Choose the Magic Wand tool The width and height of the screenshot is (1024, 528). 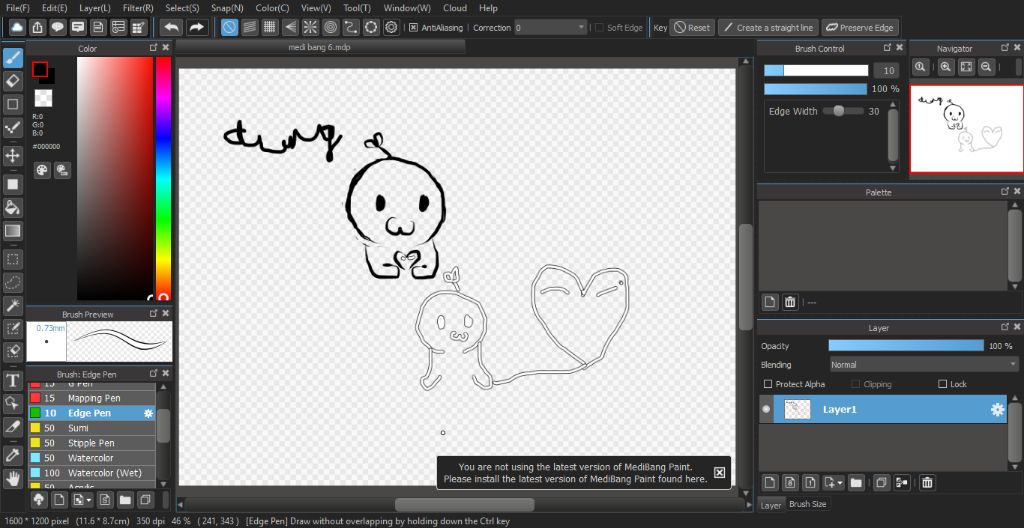(x=13, y=305)
